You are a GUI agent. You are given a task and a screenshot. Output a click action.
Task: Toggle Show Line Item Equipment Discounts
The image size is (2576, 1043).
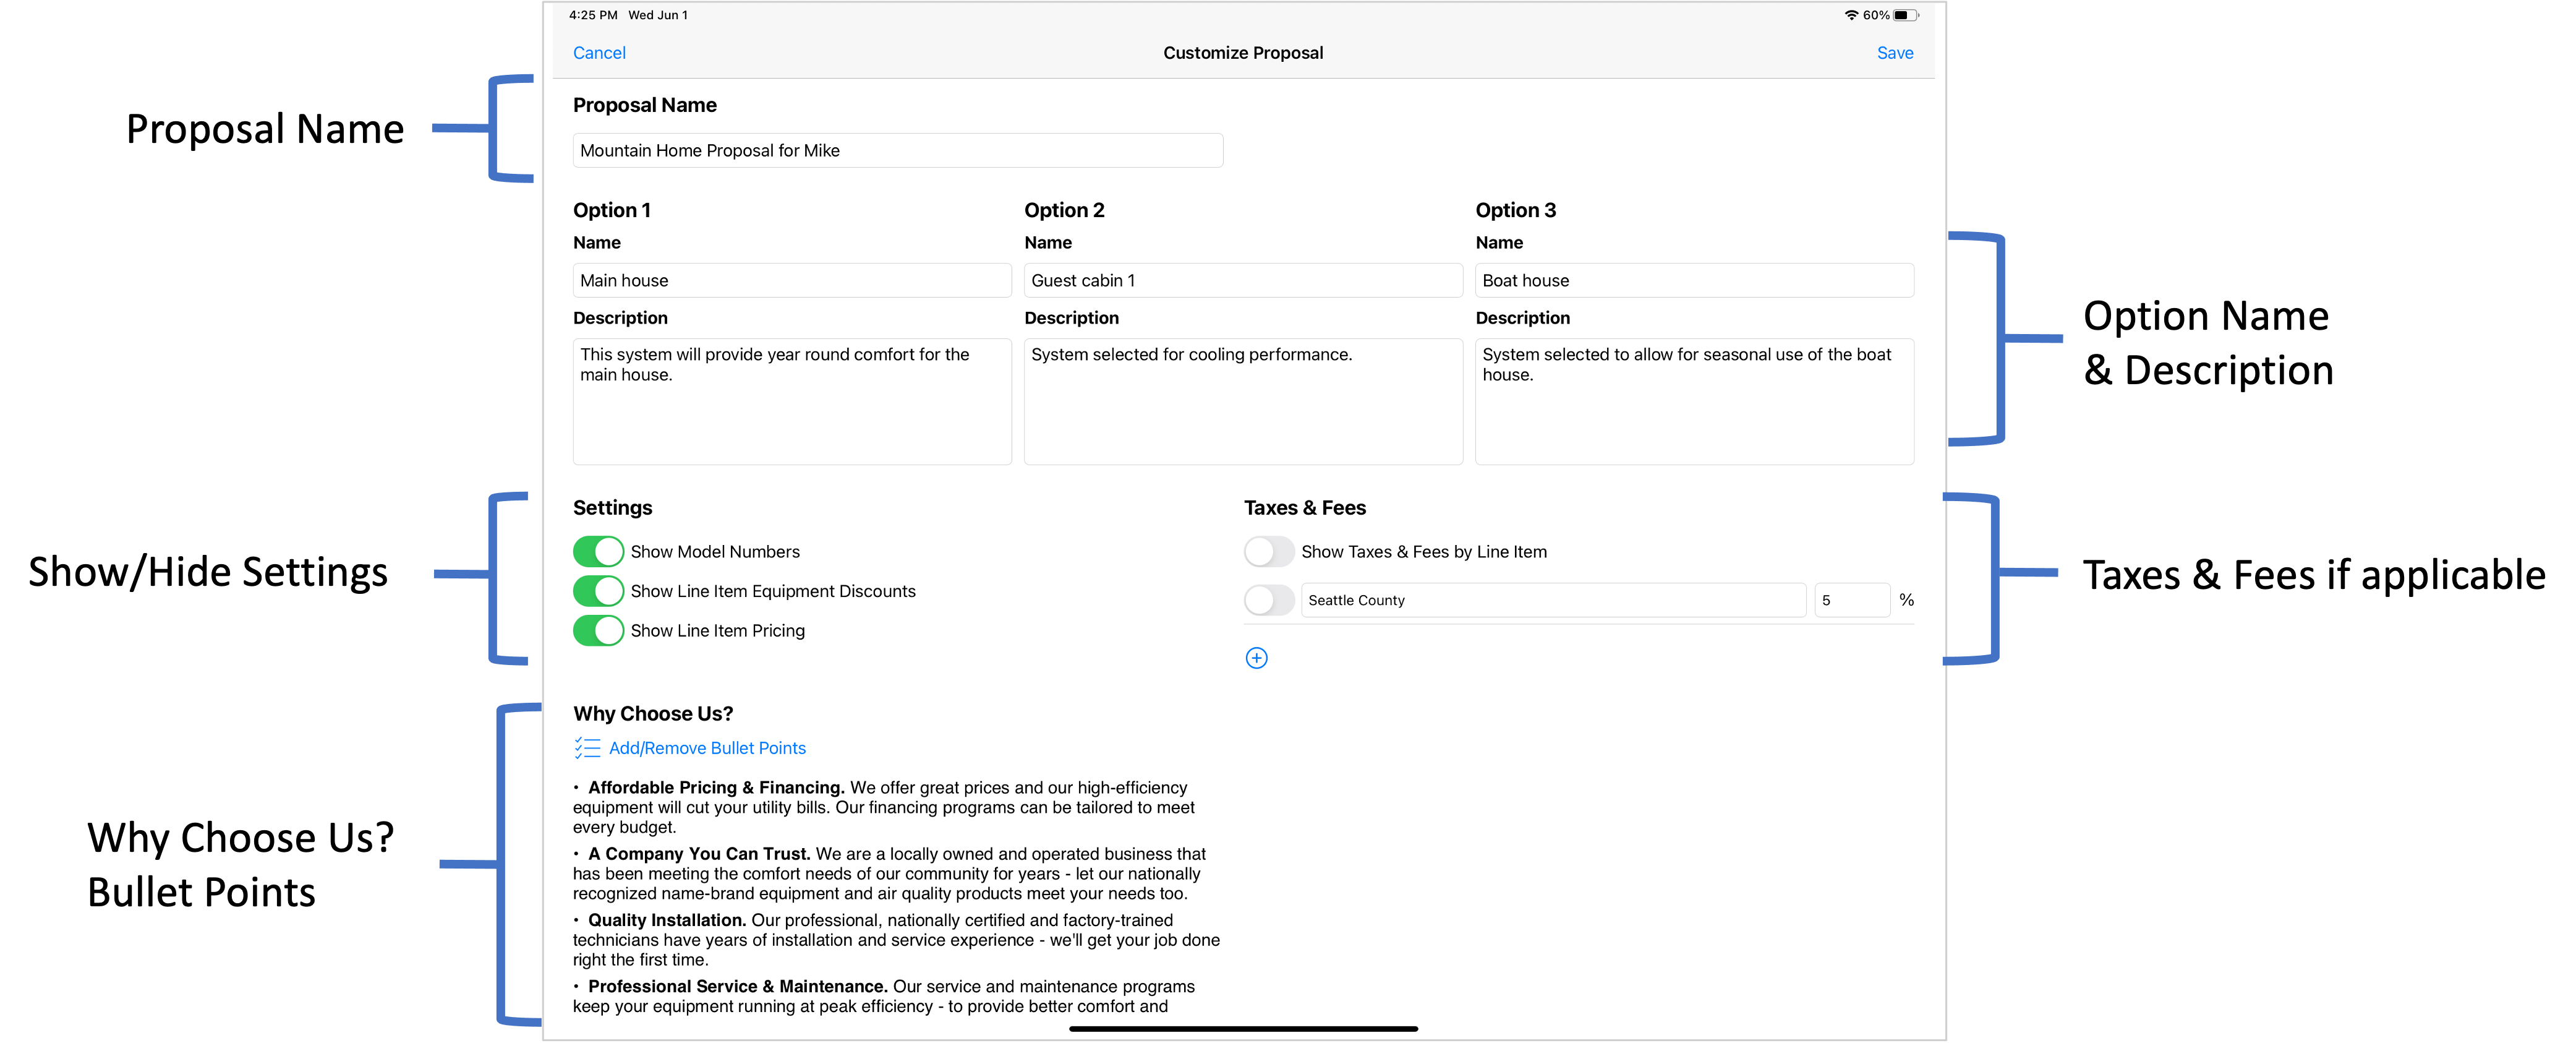tap(598, 591)
